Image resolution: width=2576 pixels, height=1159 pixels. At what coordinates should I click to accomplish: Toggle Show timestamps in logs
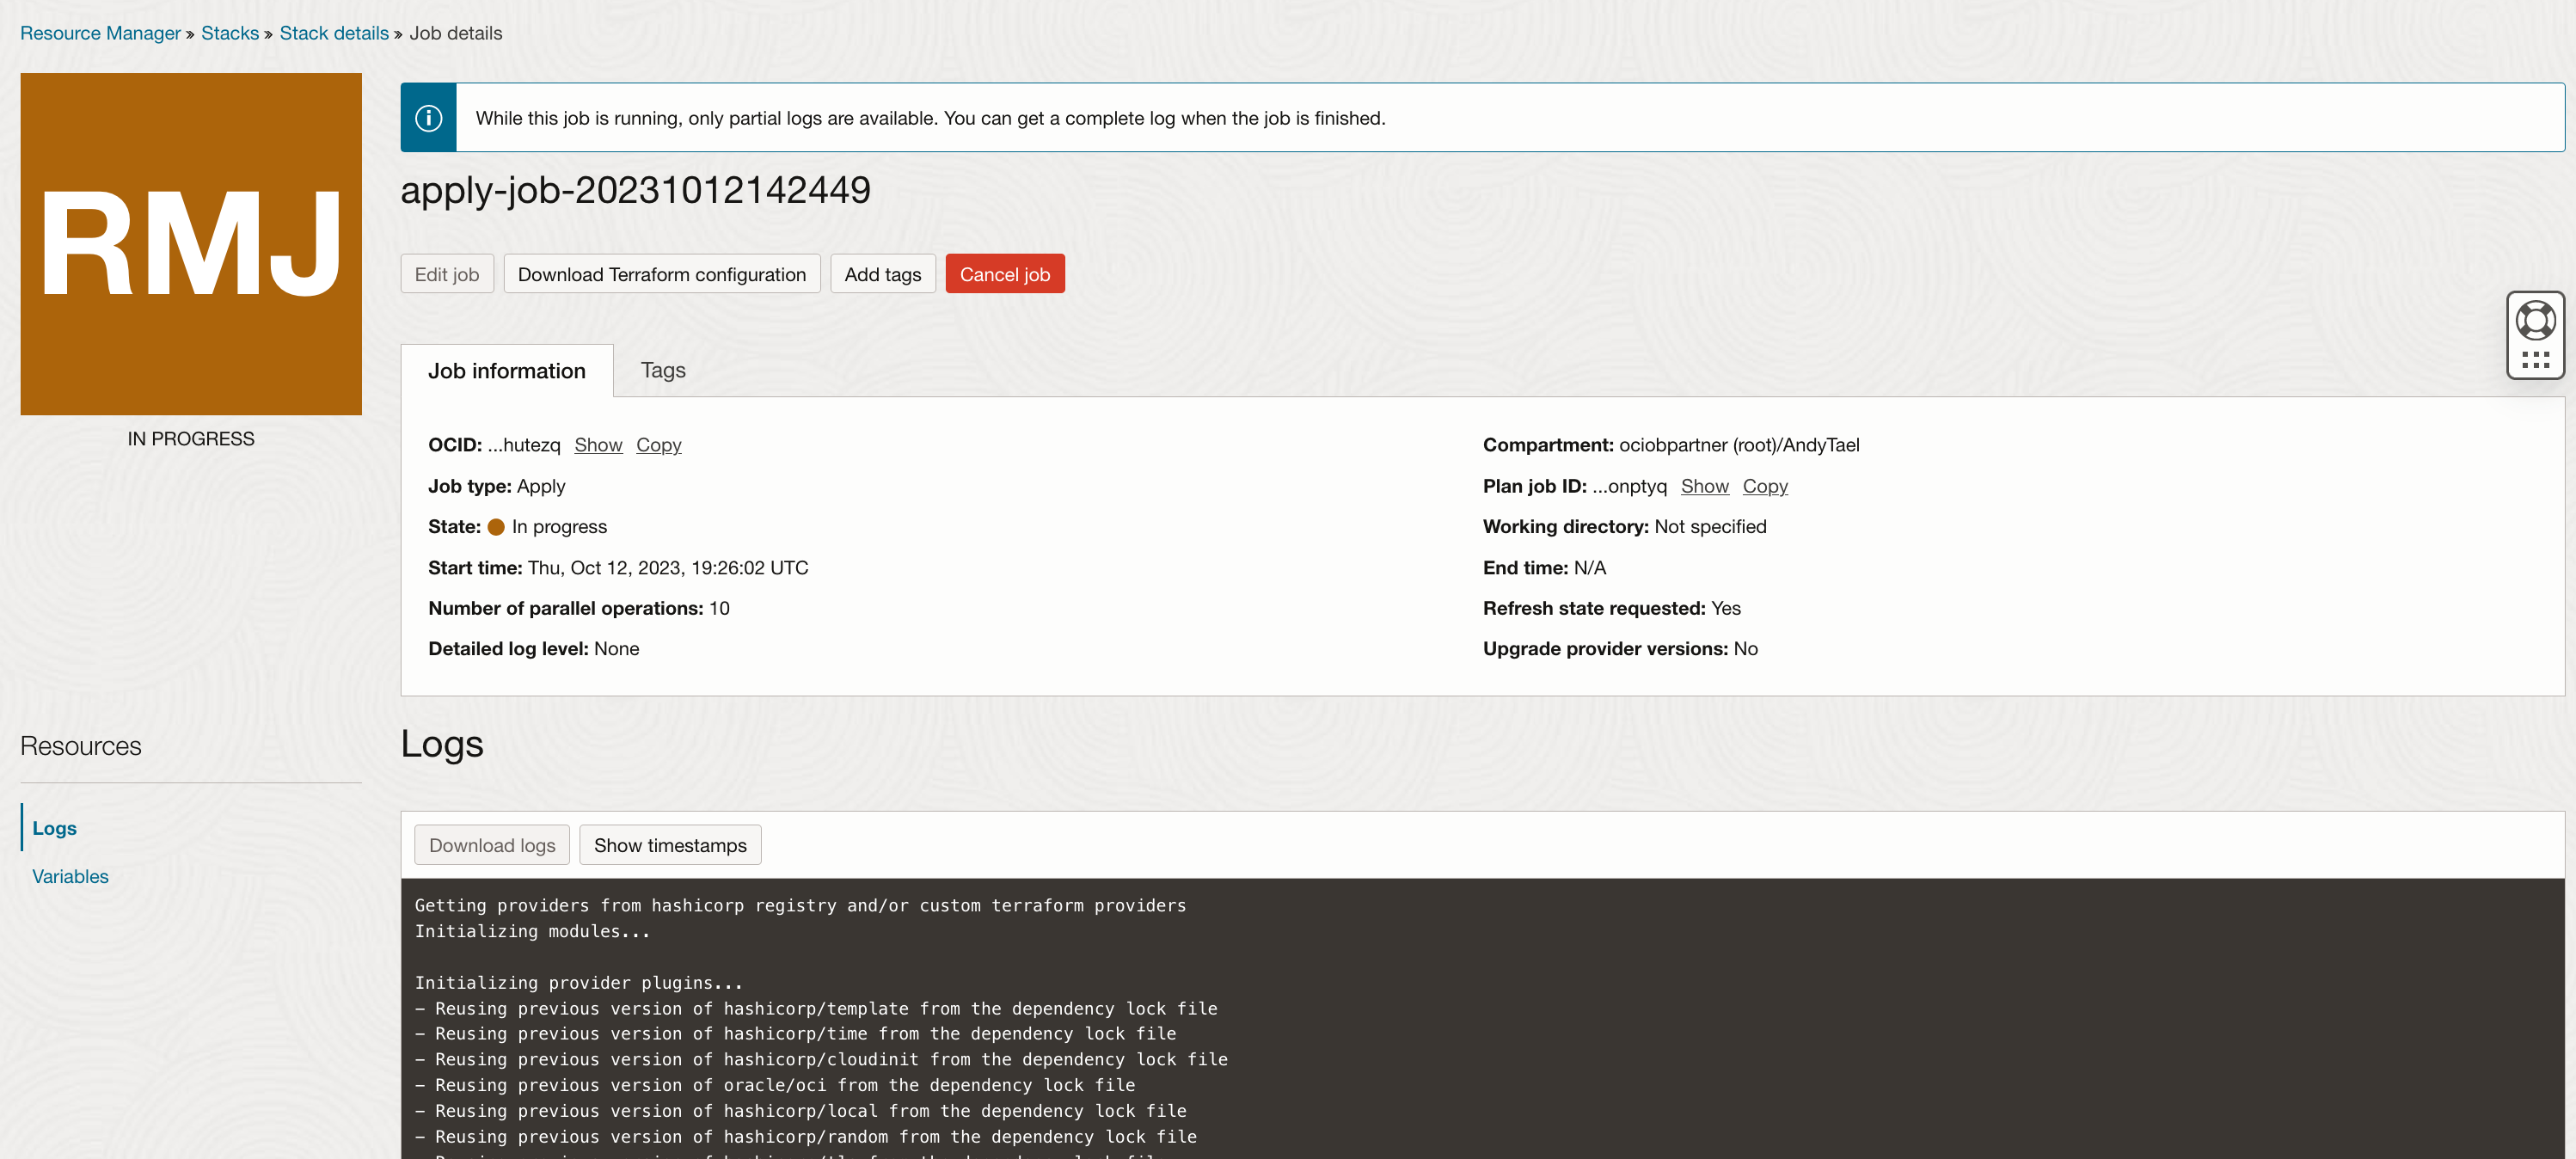click(x=669, y=845)
